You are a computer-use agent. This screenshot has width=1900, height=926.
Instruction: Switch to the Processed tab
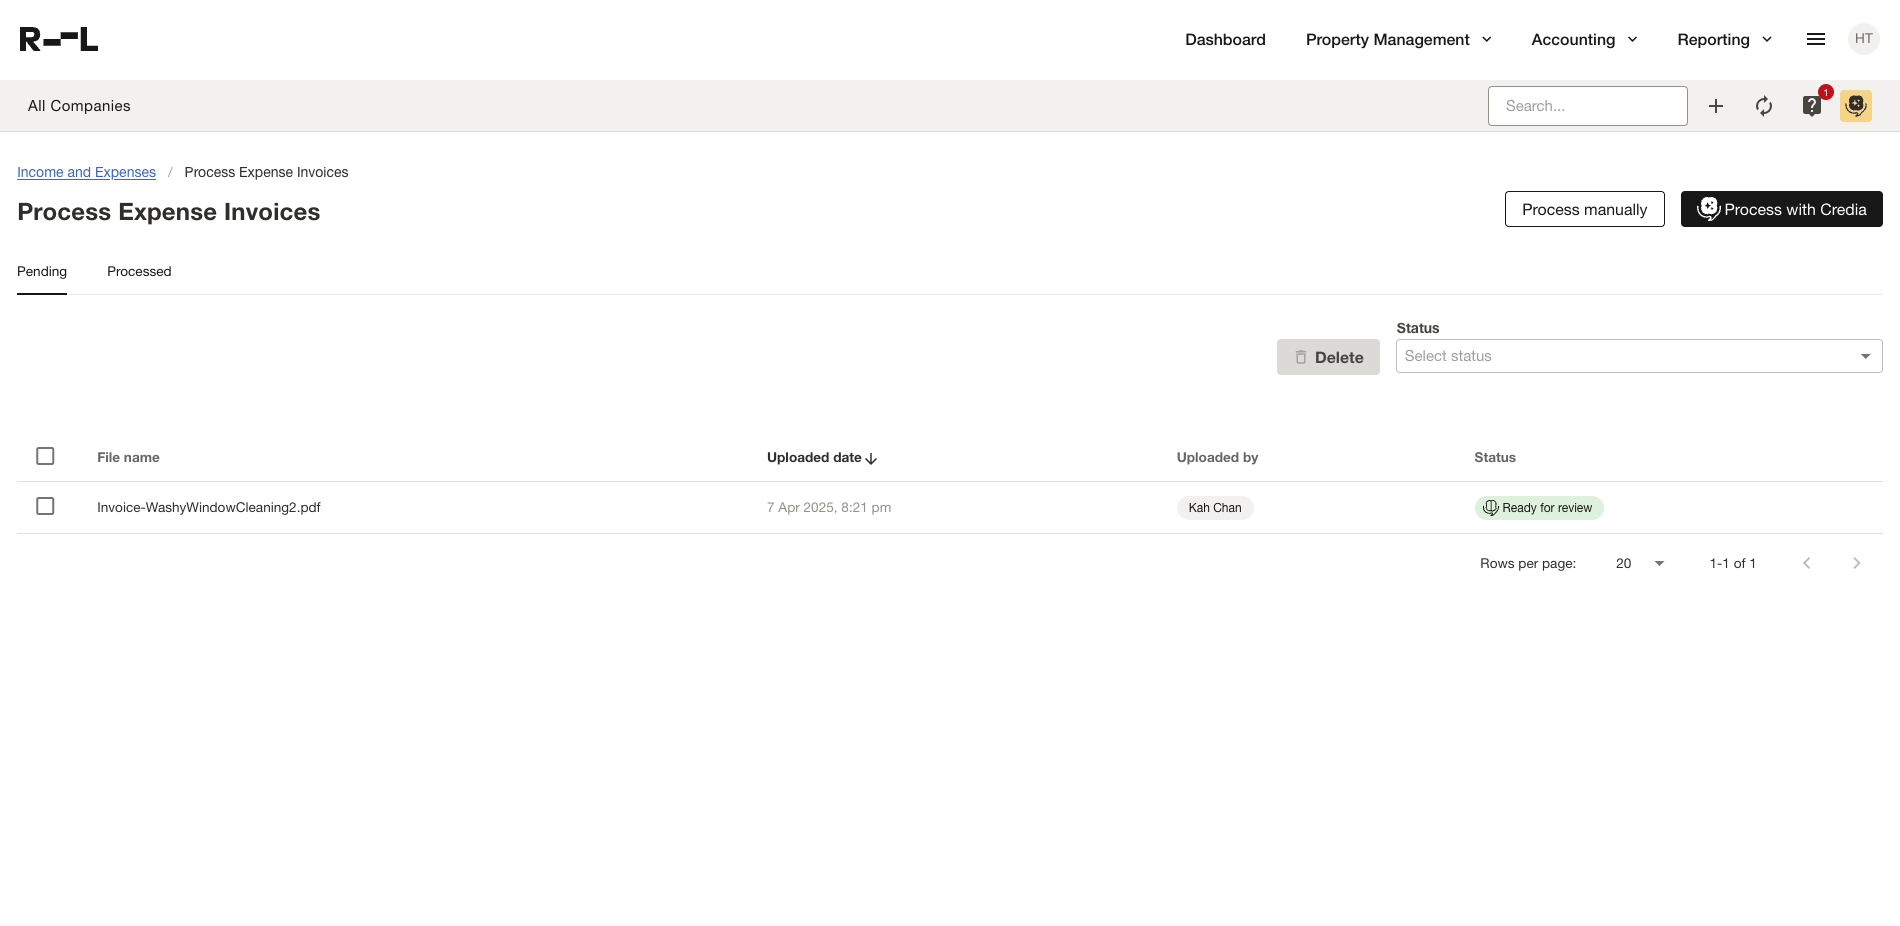139,272
